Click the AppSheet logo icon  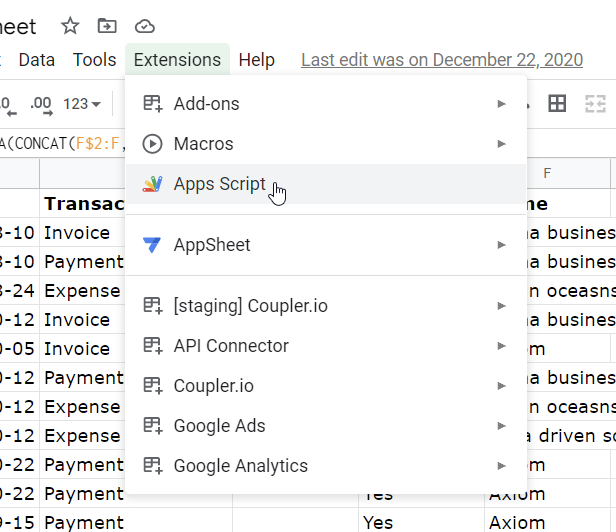[152, 245]
